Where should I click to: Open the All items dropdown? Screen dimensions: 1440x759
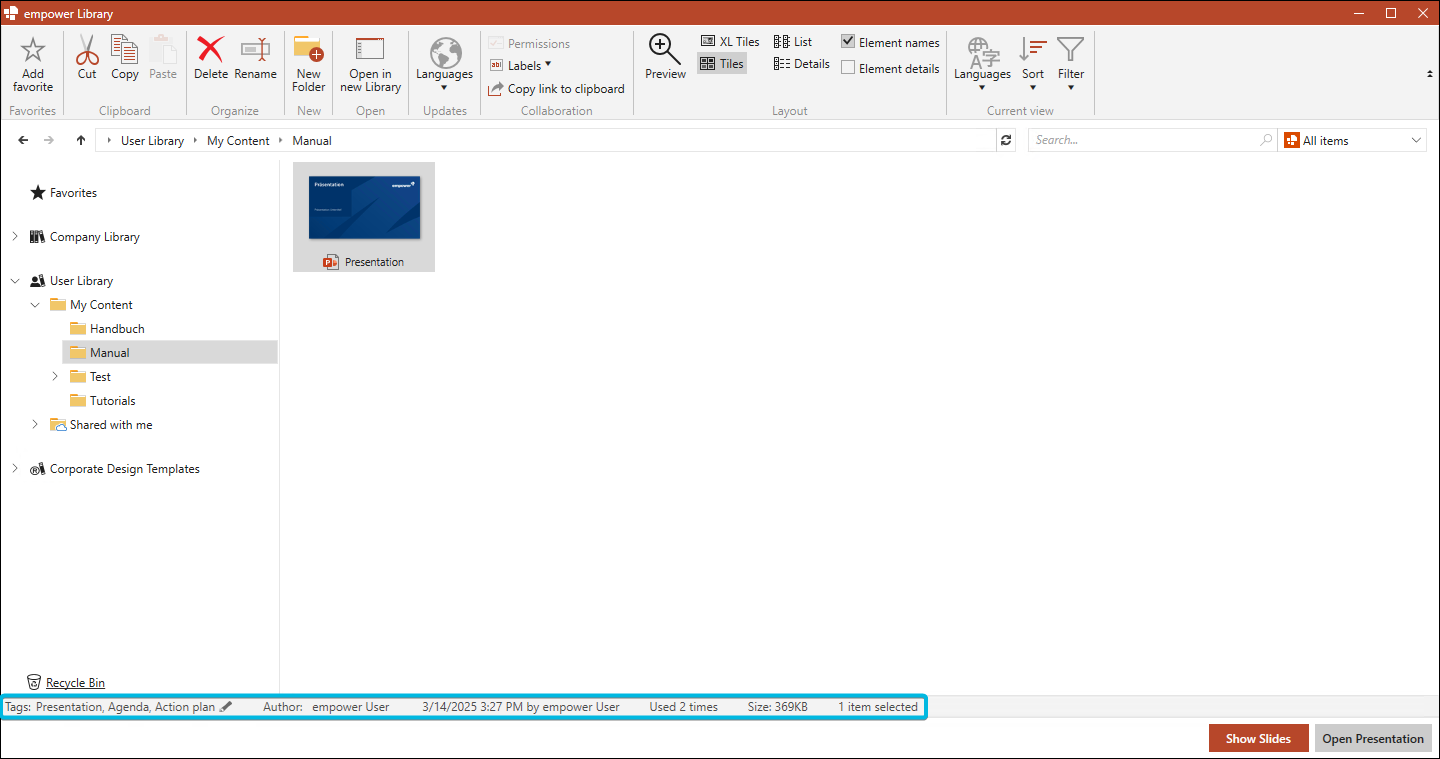(1354, 140)
